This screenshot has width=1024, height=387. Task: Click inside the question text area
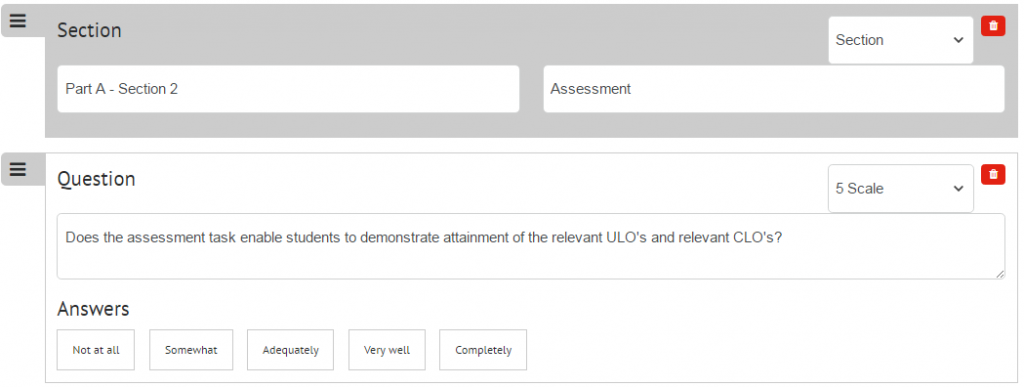(531, 246)
